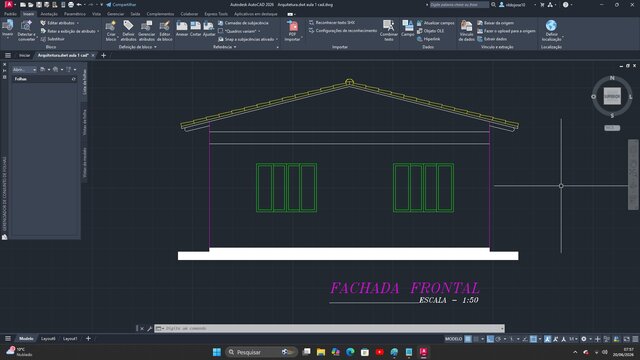Open the Editar atributos dropdown arrow
640x360 pixels.
pos(78,23)
